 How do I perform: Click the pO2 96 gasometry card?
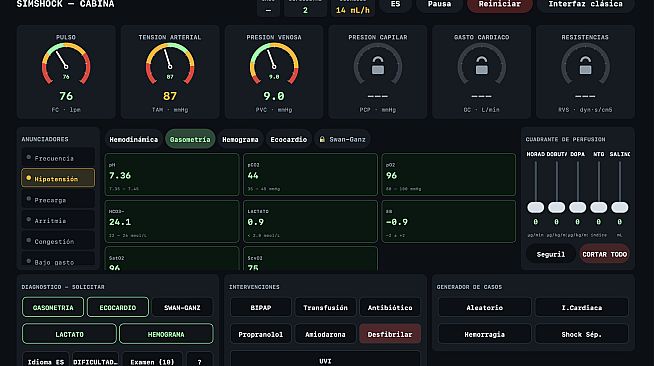pos(449,175)
